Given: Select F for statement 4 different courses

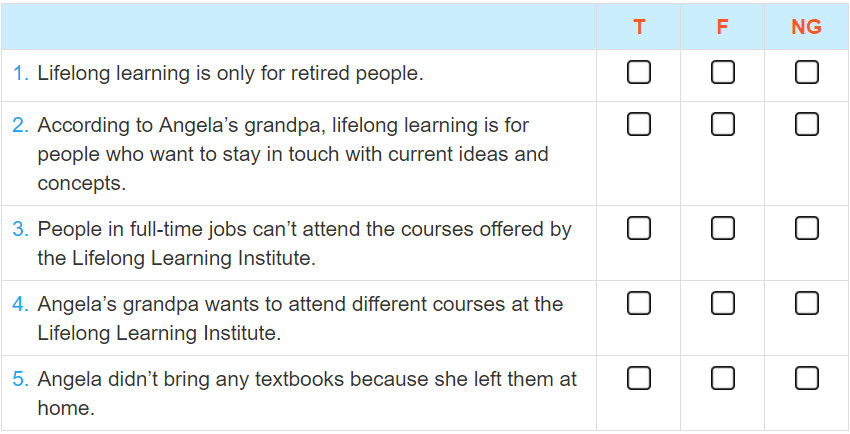Looking at the screenshot, I should click(x=723, y=303).
